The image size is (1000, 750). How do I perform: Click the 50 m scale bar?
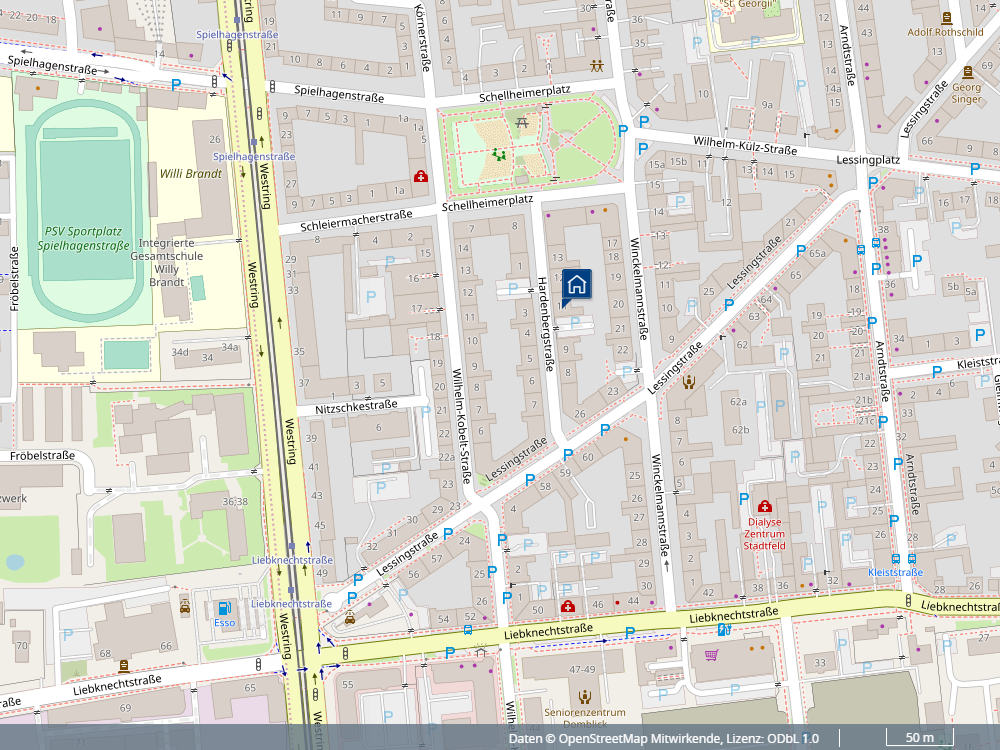(920, 739)
